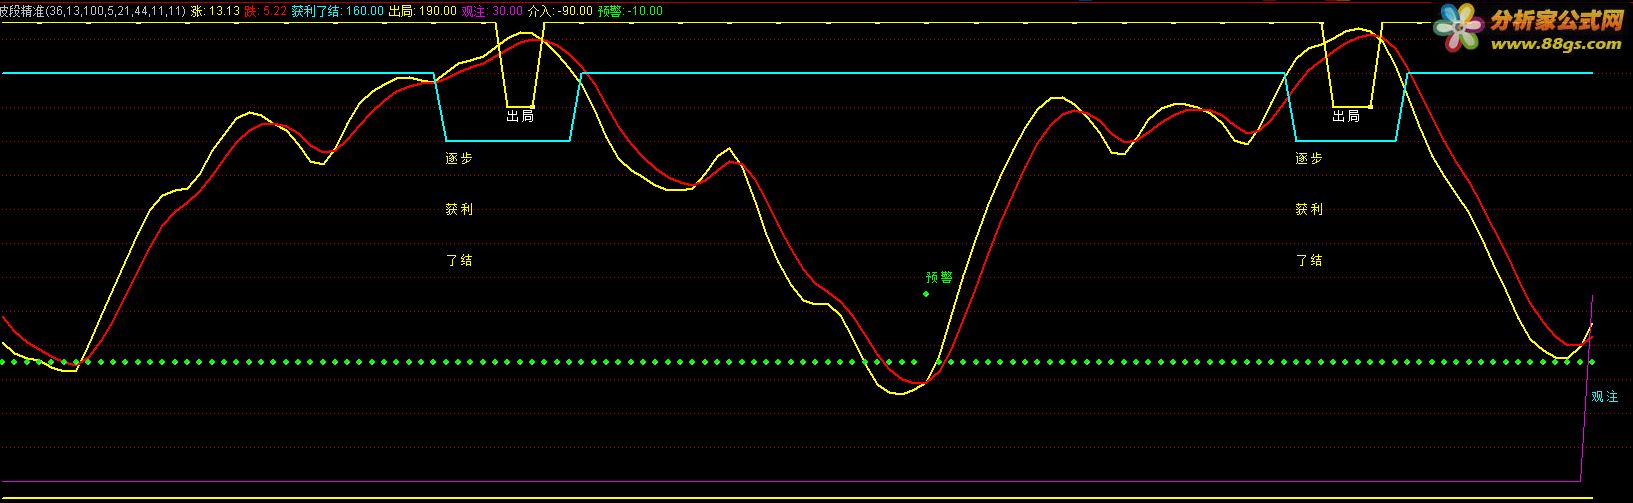Click the first 逐步 chart annotation
The height and width of the screenshot is (503, 1633).
tap(459, 158)
